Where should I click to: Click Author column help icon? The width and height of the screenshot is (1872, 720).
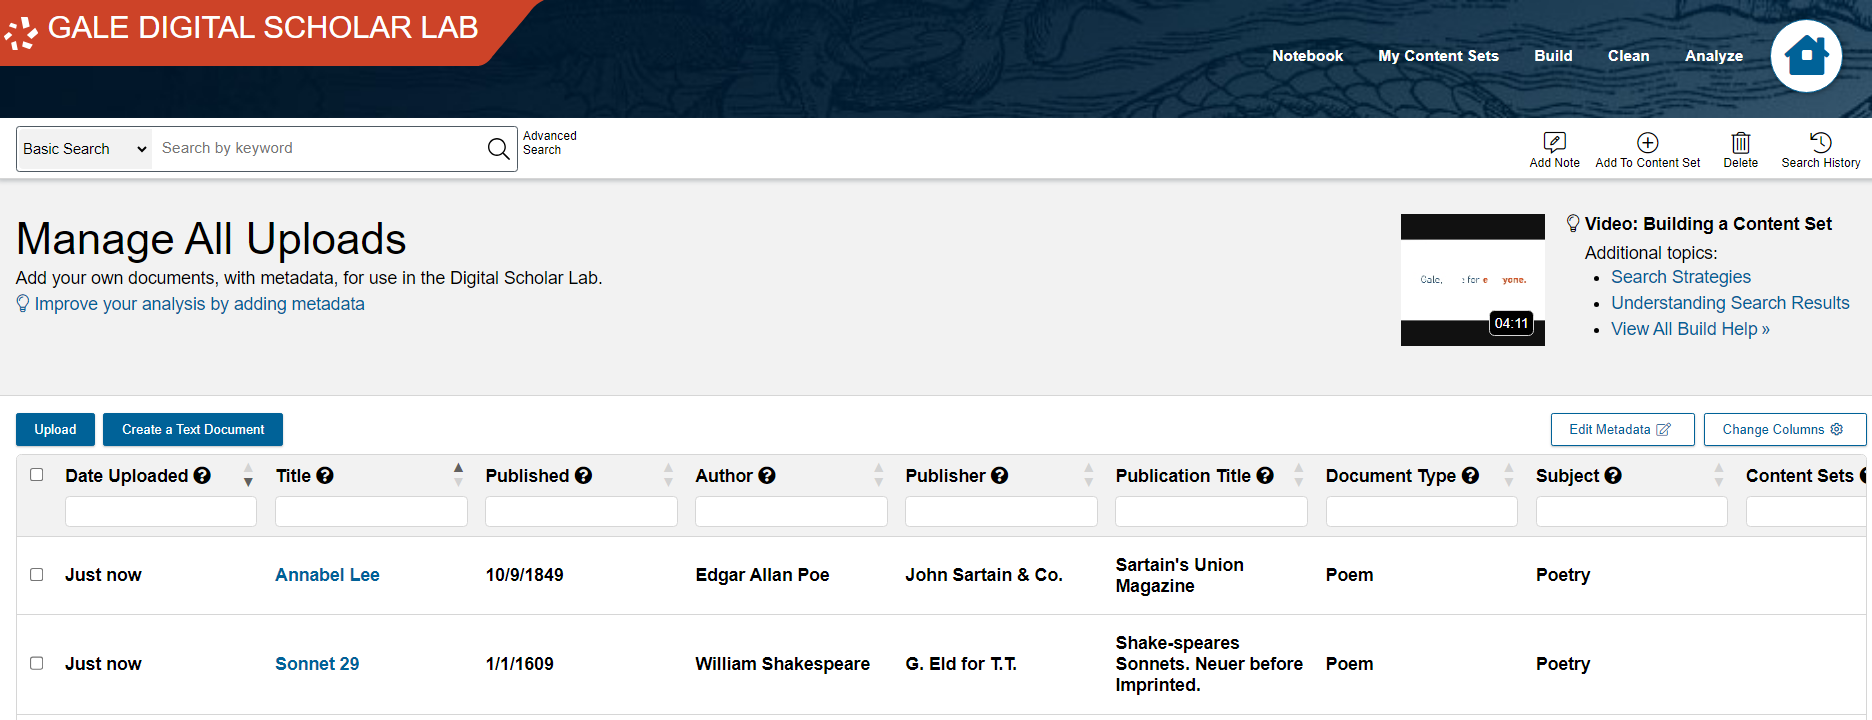click(767, 476)
